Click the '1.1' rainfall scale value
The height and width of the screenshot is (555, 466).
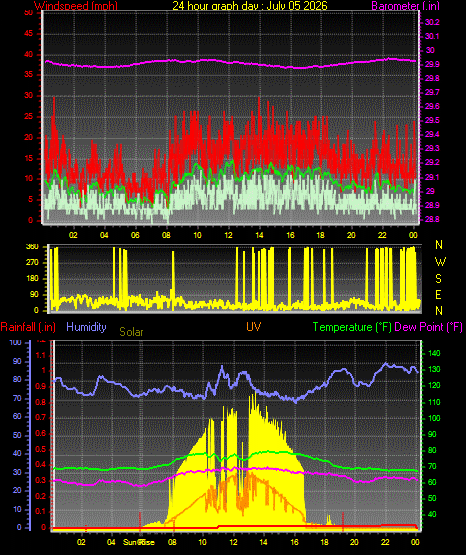coord(41,356)
